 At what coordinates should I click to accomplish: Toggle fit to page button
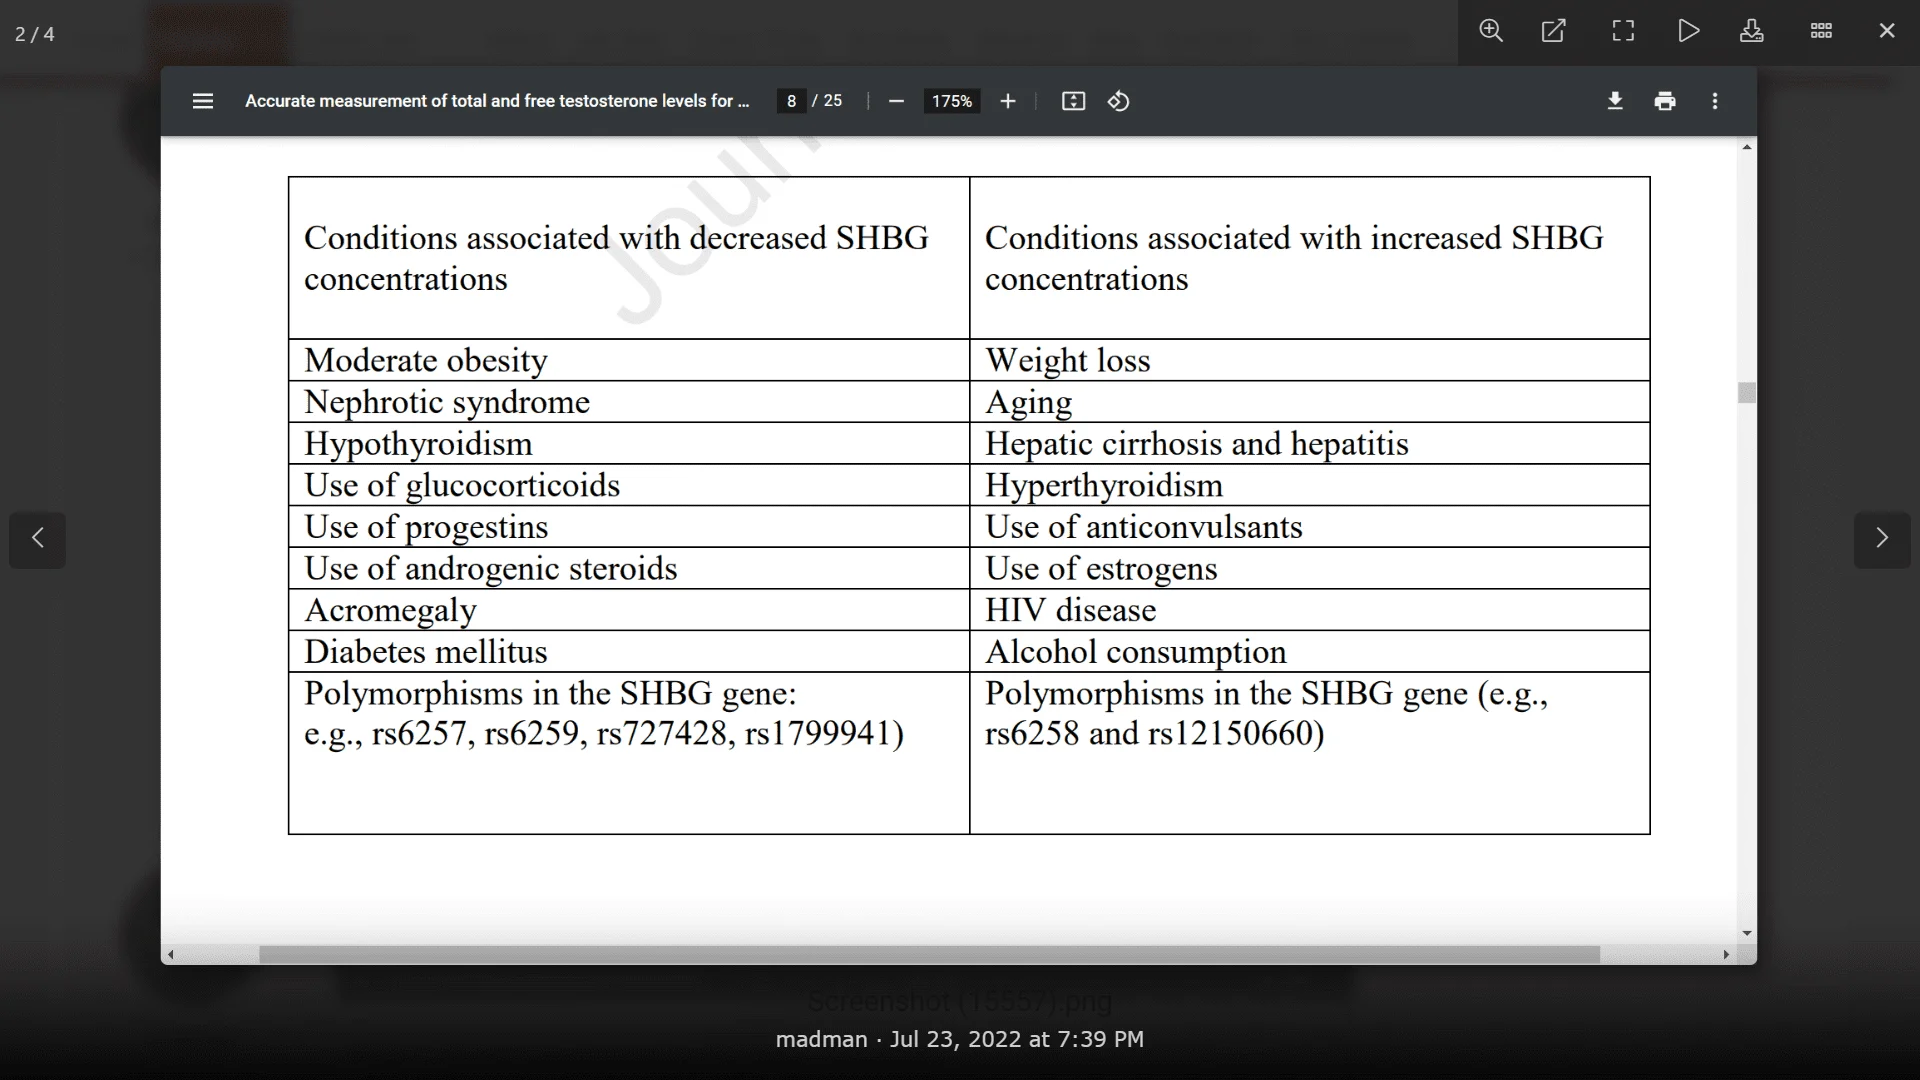1073,101
